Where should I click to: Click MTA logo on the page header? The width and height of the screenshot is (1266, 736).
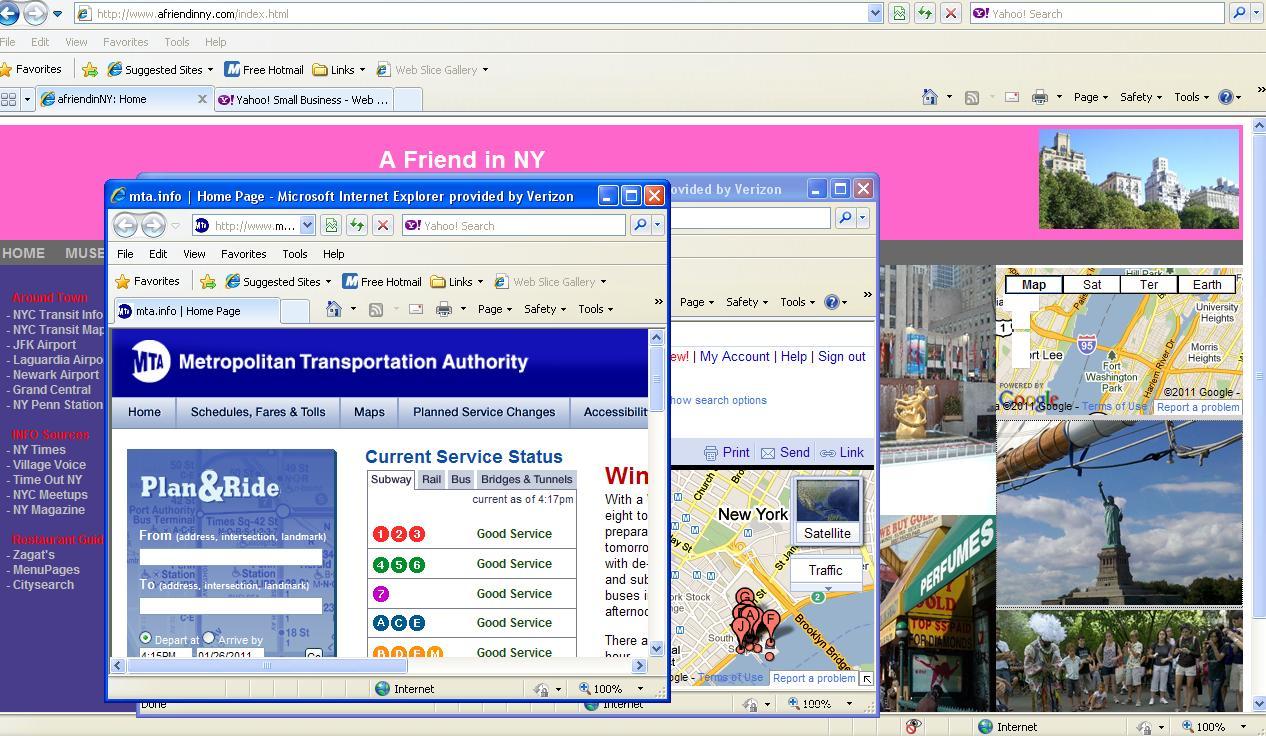(151, 361)
